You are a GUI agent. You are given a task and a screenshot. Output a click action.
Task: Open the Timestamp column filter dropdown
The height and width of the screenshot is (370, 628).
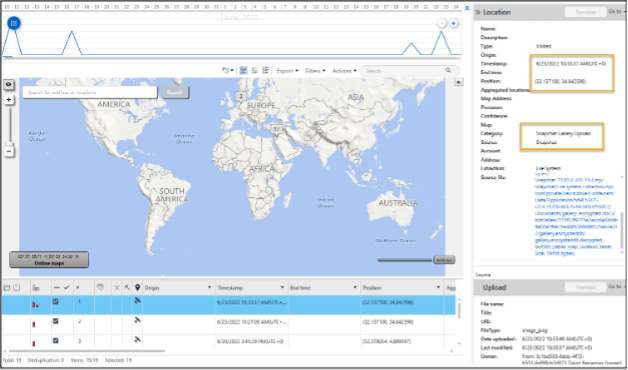[x=282, y=288]
